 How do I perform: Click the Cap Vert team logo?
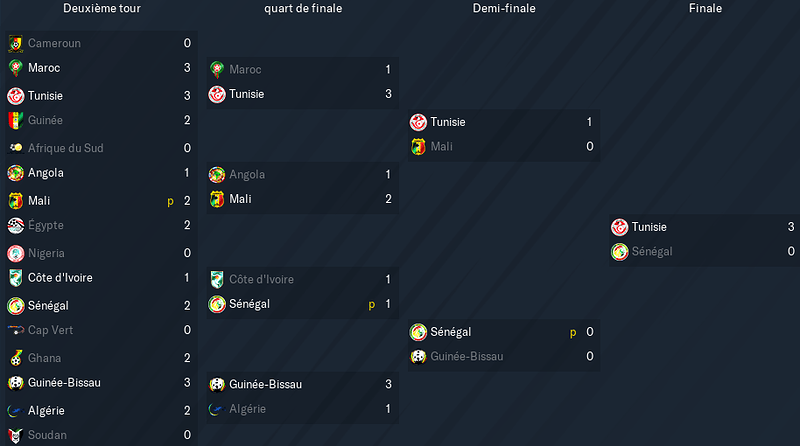click(16, 330)
